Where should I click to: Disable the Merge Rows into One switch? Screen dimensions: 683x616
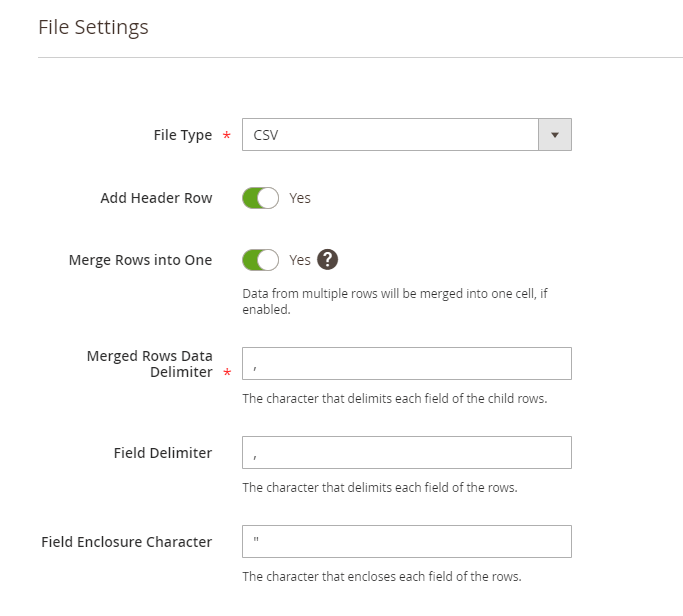pos(260,260)
